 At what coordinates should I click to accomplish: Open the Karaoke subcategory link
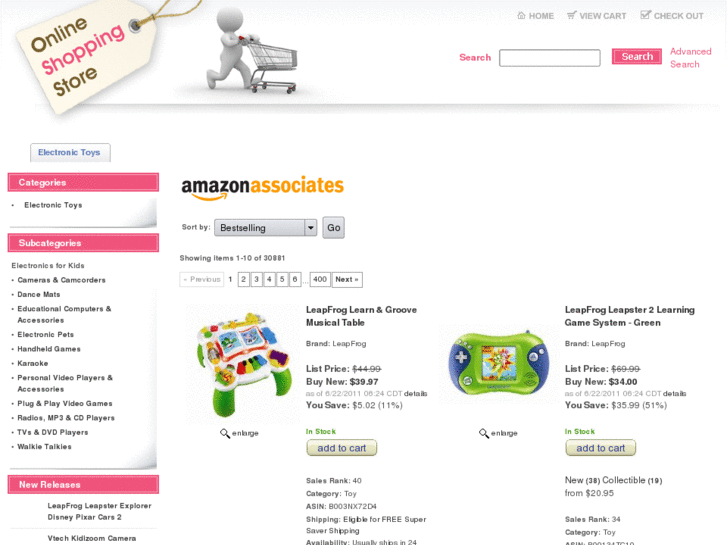pyautogui.click(x=32, y=363)
